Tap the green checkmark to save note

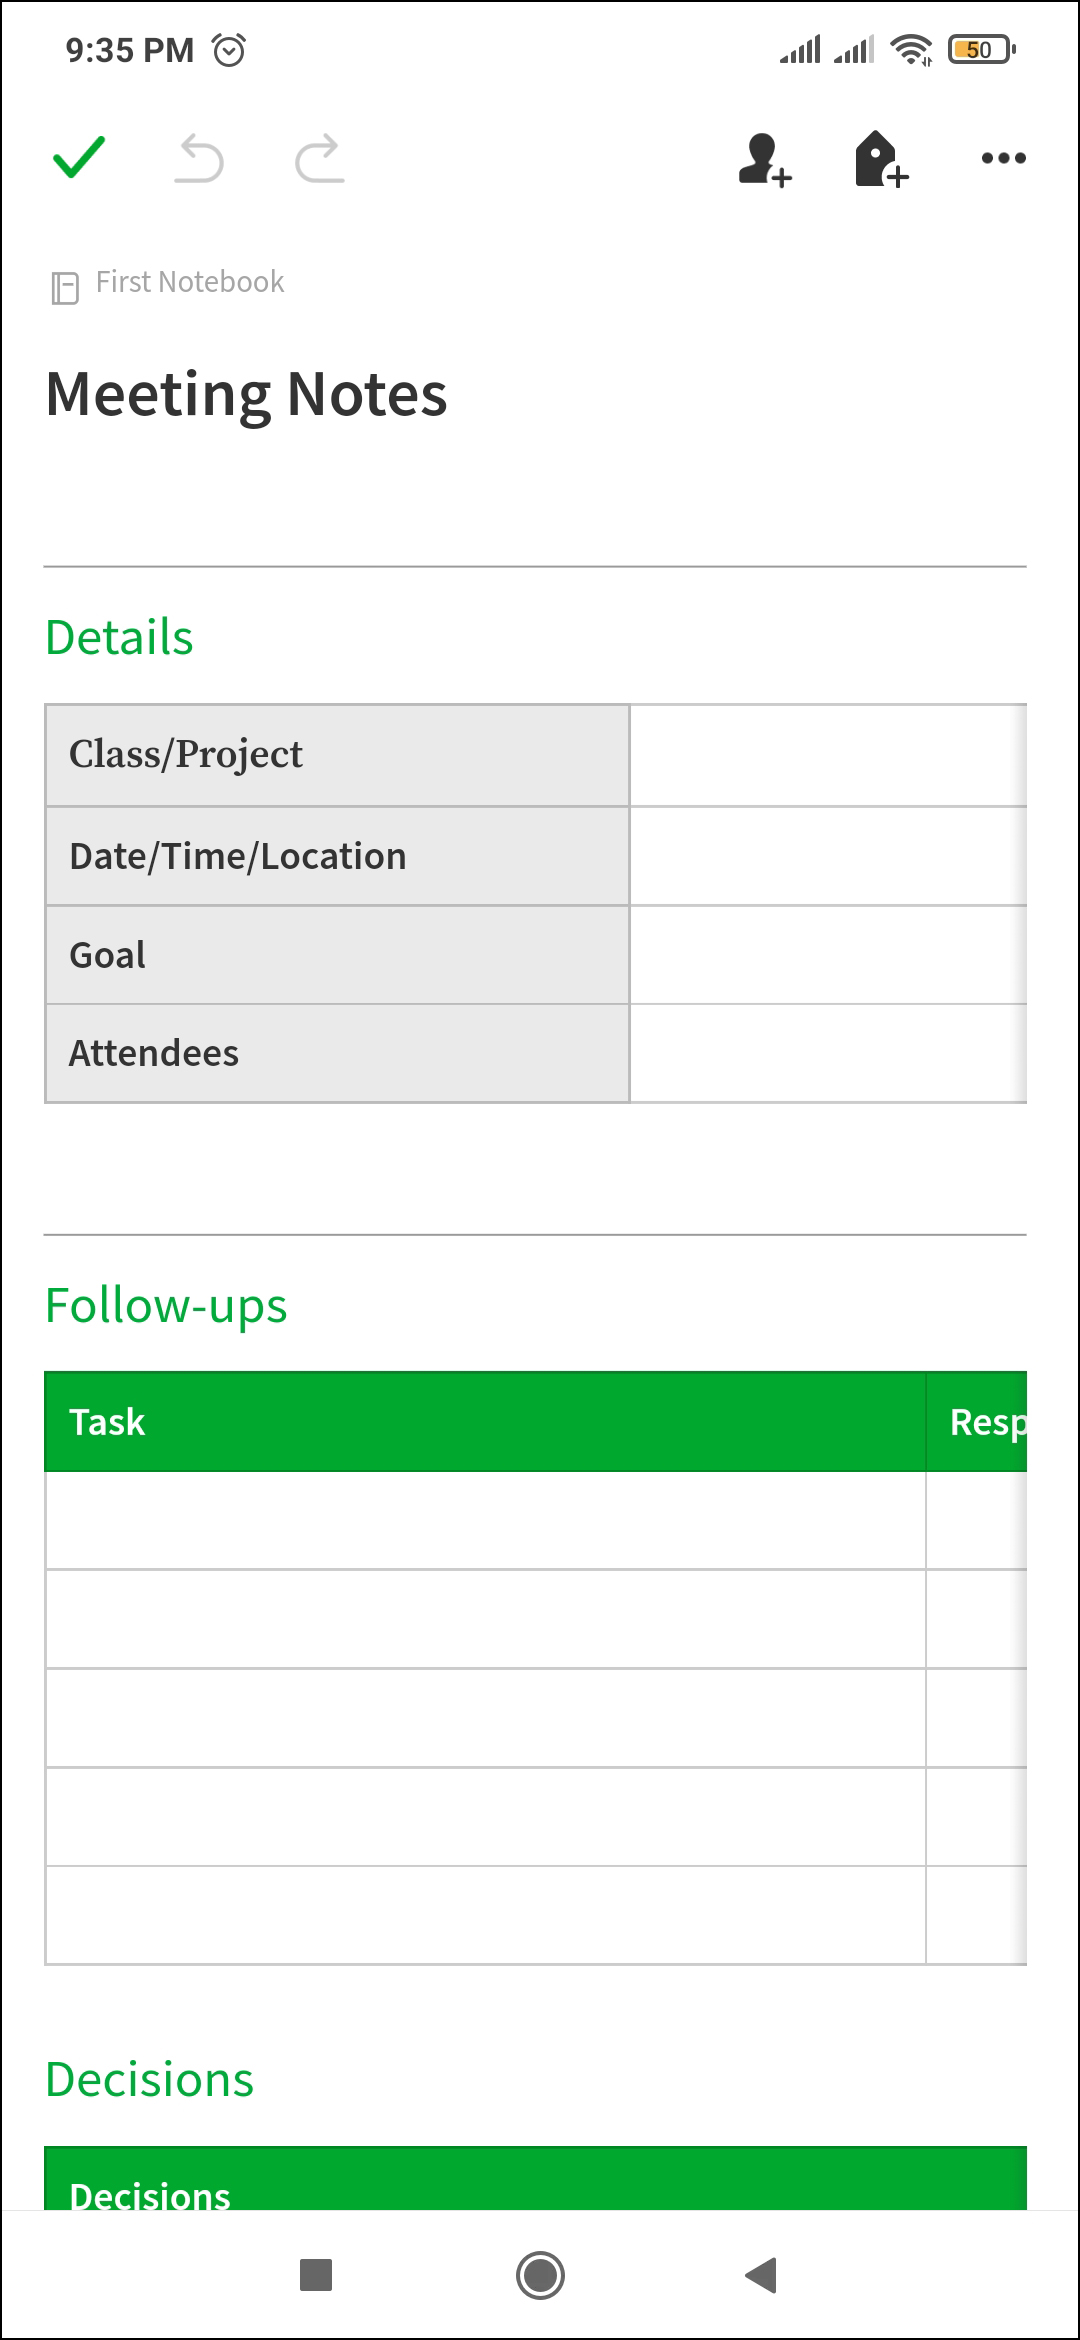coord(79,158)
